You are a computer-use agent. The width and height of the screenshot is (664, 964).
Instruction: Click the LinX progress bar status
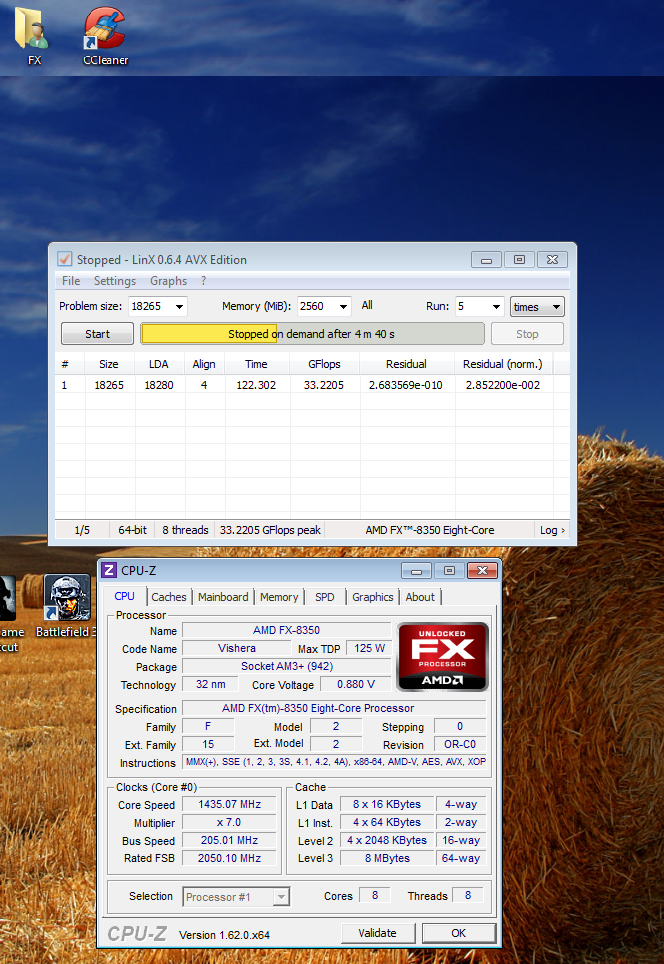pyautogui.click(x=312, y=334)
